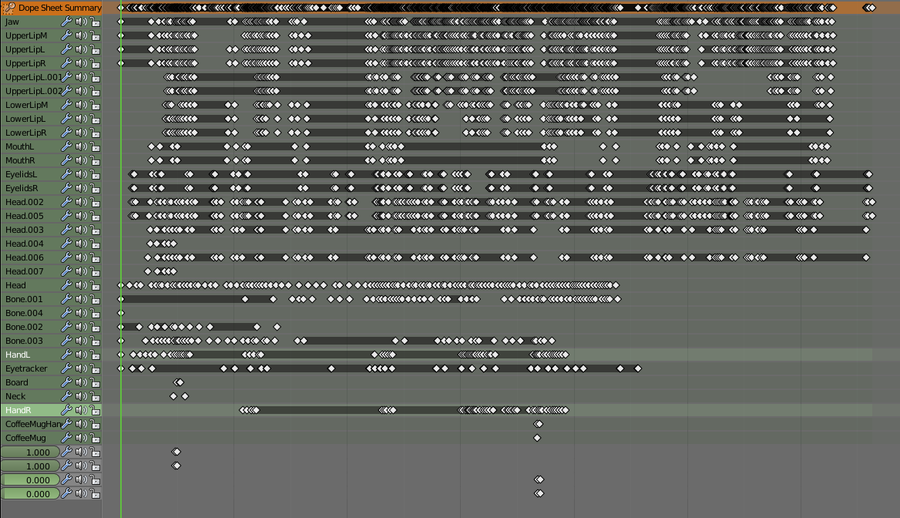Lock the Bone.002 channel
The width and height of the screenshot is (900, 518).
95,327
